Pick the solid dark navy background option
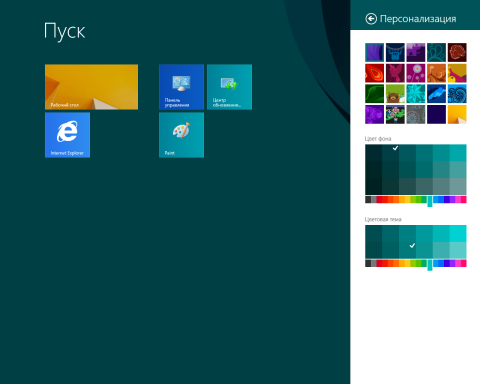This screenshot has height=384, width=480. coord(436,114)
